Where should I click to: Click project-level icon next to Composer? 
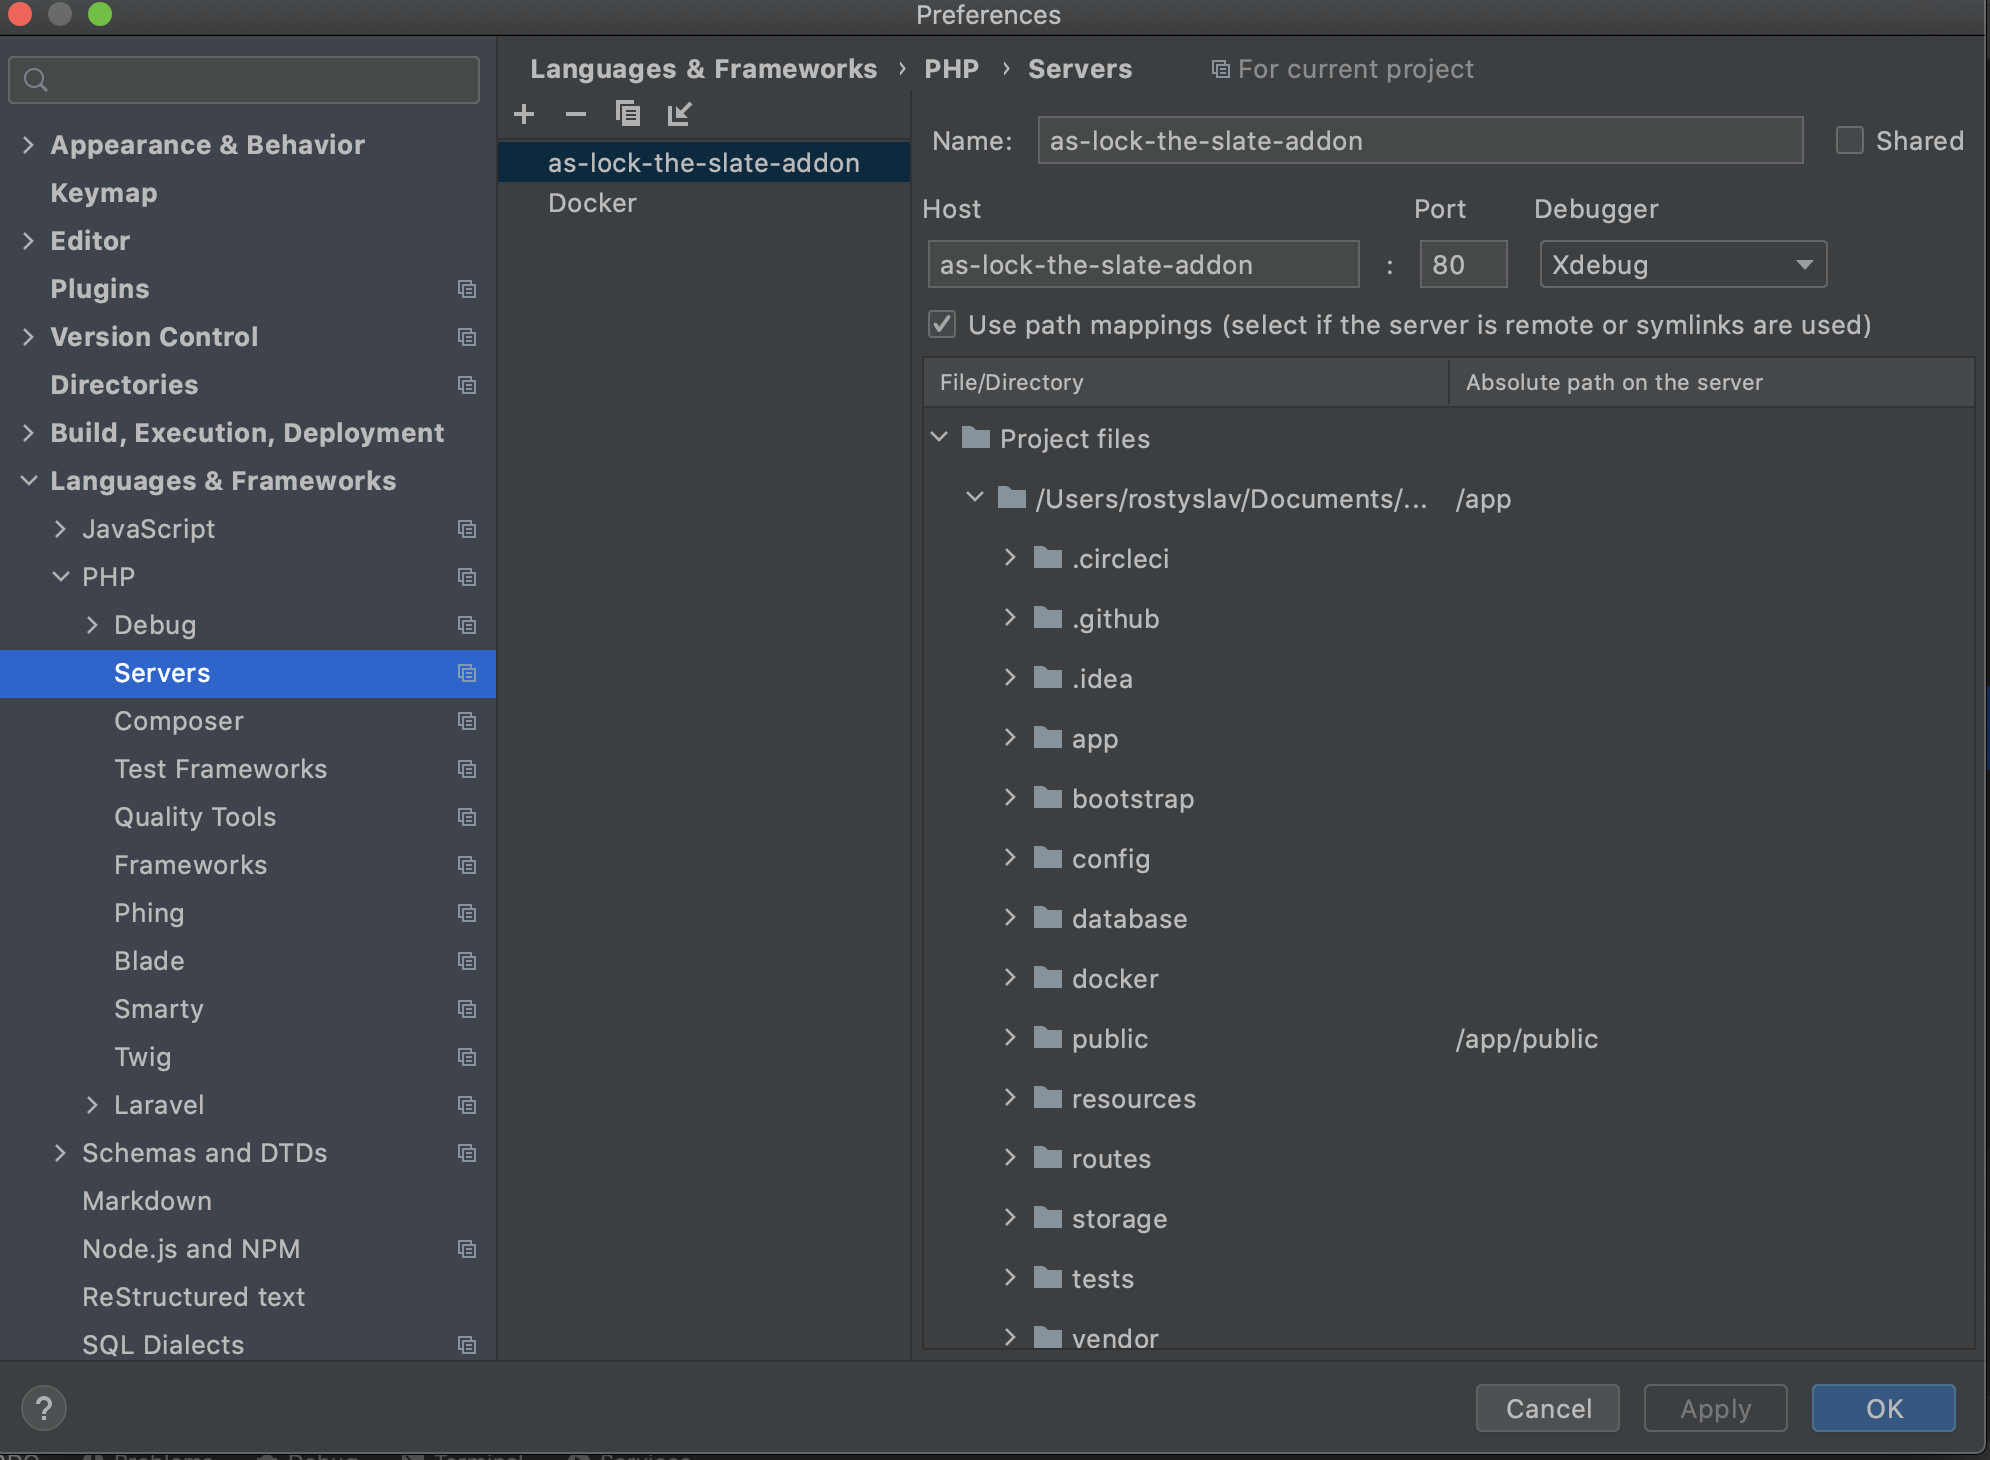pyautogui.click(x=466, y=721)
